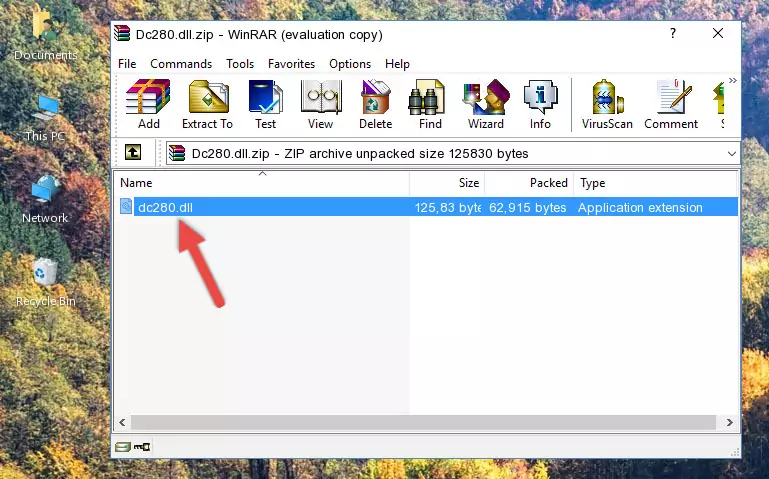769x479 pixels.
Task: Click the horizontal scrollbar right arrow
Action: pos(729,422)
